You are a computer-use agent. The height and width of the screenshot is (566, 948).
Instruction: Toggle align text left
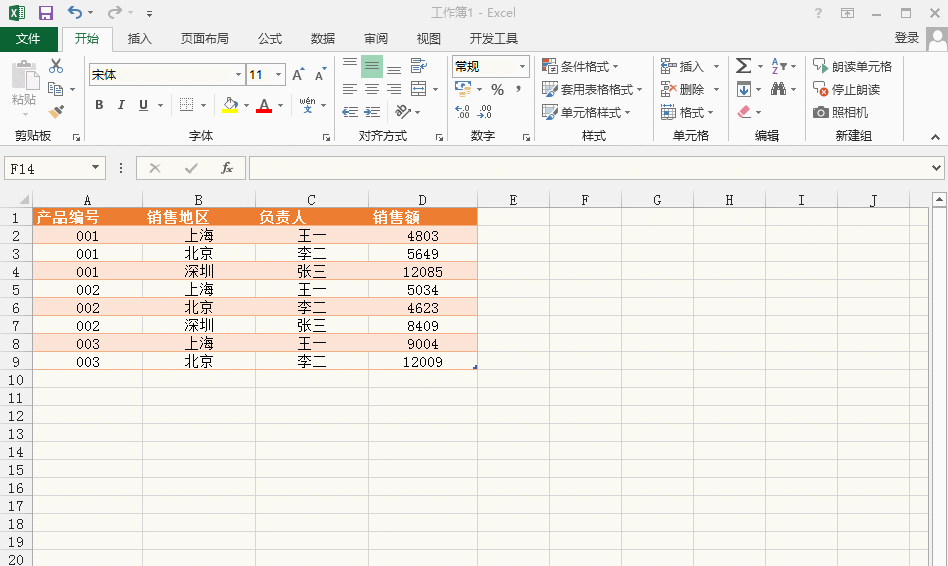(350, 89)
